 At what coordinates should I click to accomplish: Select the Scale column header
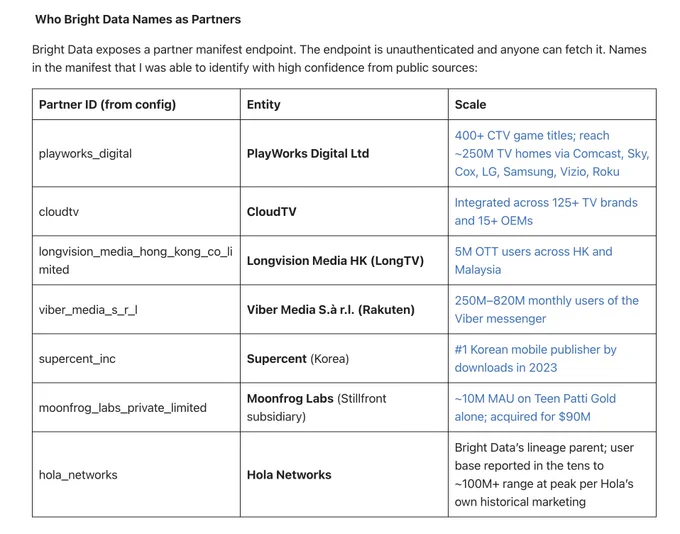tap(552, 105)
